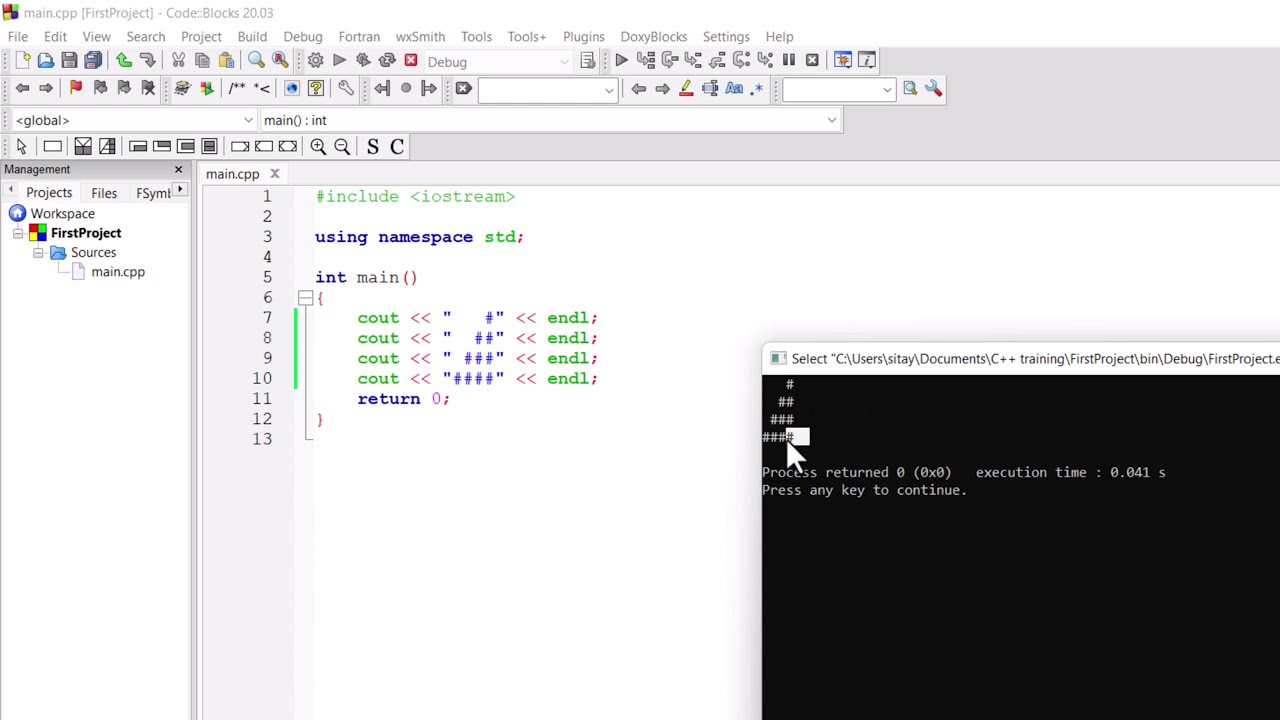The width and height of the screenshot is (1280, 720).
Task: Open Find with the magnifier icon
Action: coord(256,61)
